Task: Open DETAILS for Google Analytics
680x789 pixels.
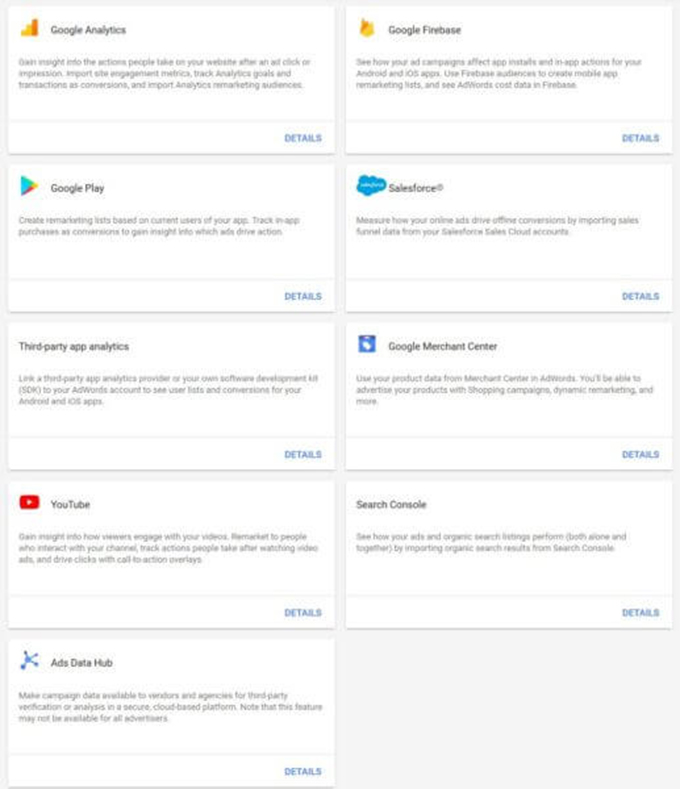Action: (x=303, y=138)
